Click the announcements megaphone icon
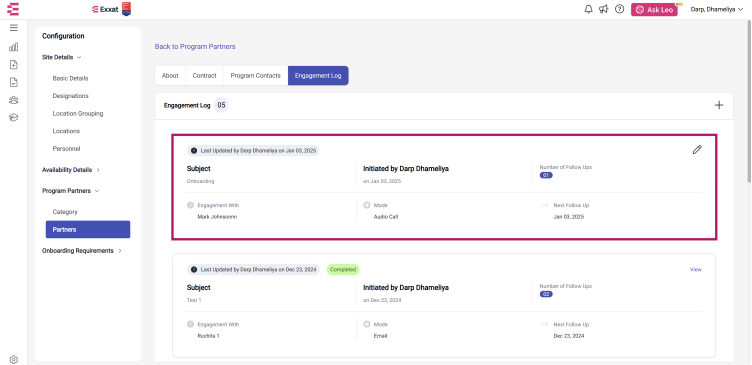The height and width of the screenshot is (365, 752). [604, 9]
